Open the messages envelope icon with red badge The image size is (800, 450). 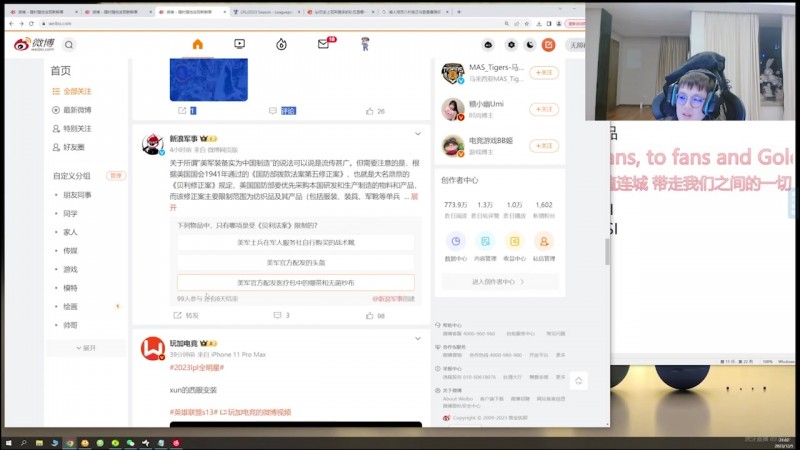(x=323, y=44)
